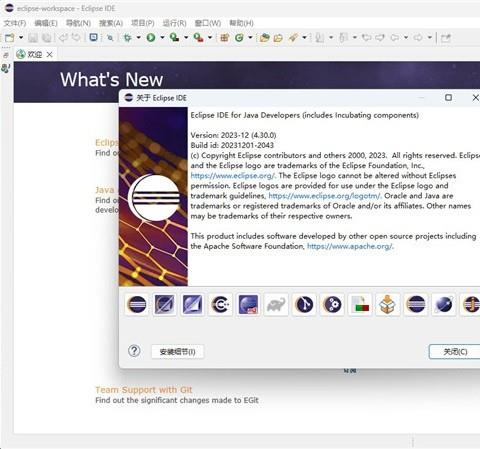Screen dimensions: 480x449
Task: Click the Back navigation arrow icon
Action: point(395,38)
